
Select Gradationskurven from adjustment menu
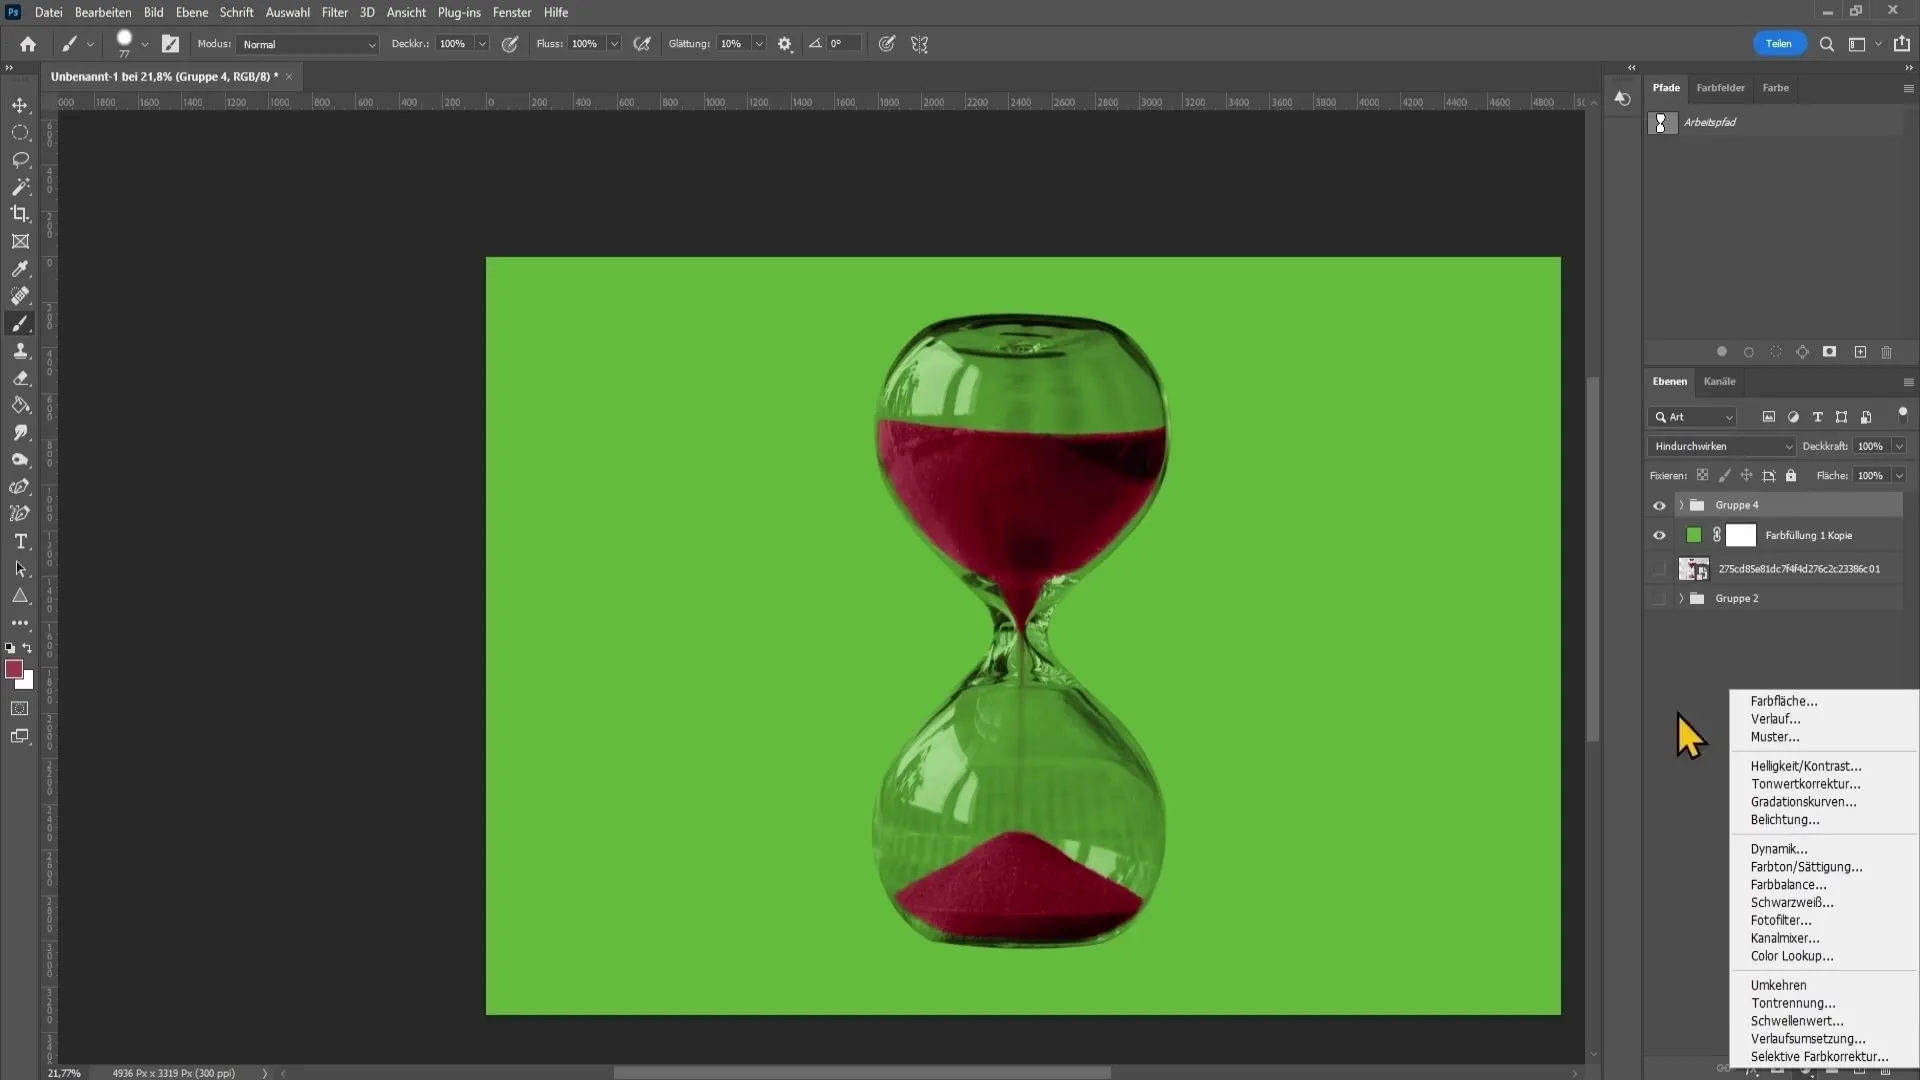1805,802
